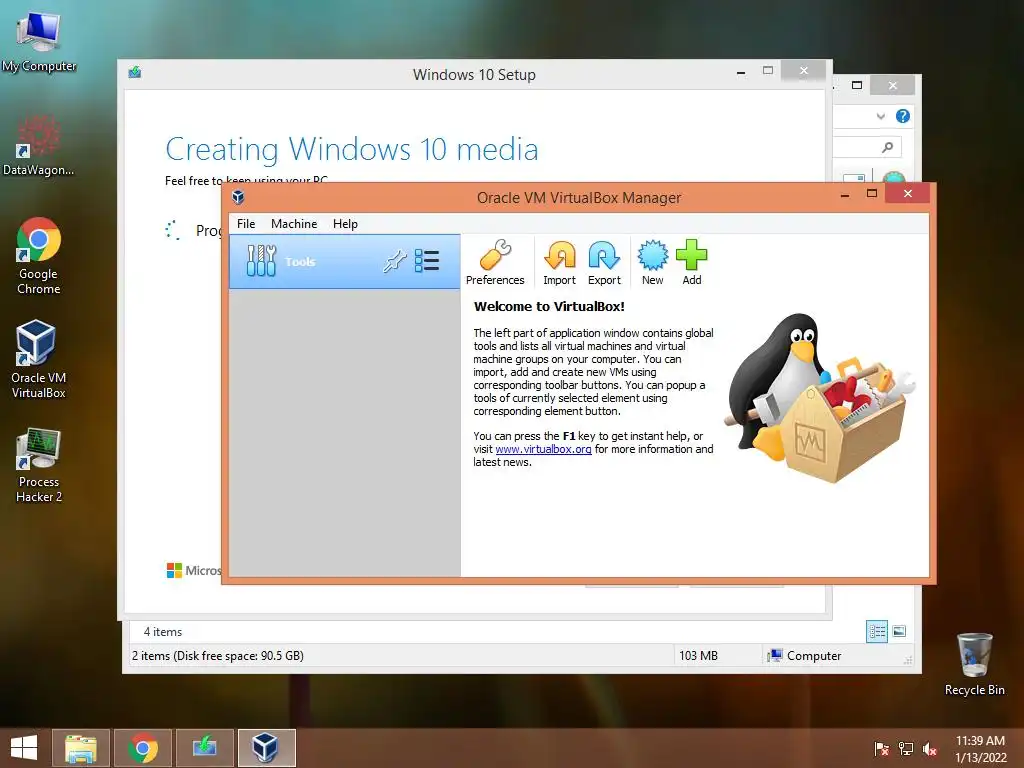Open My Computer desktop icon
Screen dimensions: 1024x768
tap(39, 40)
